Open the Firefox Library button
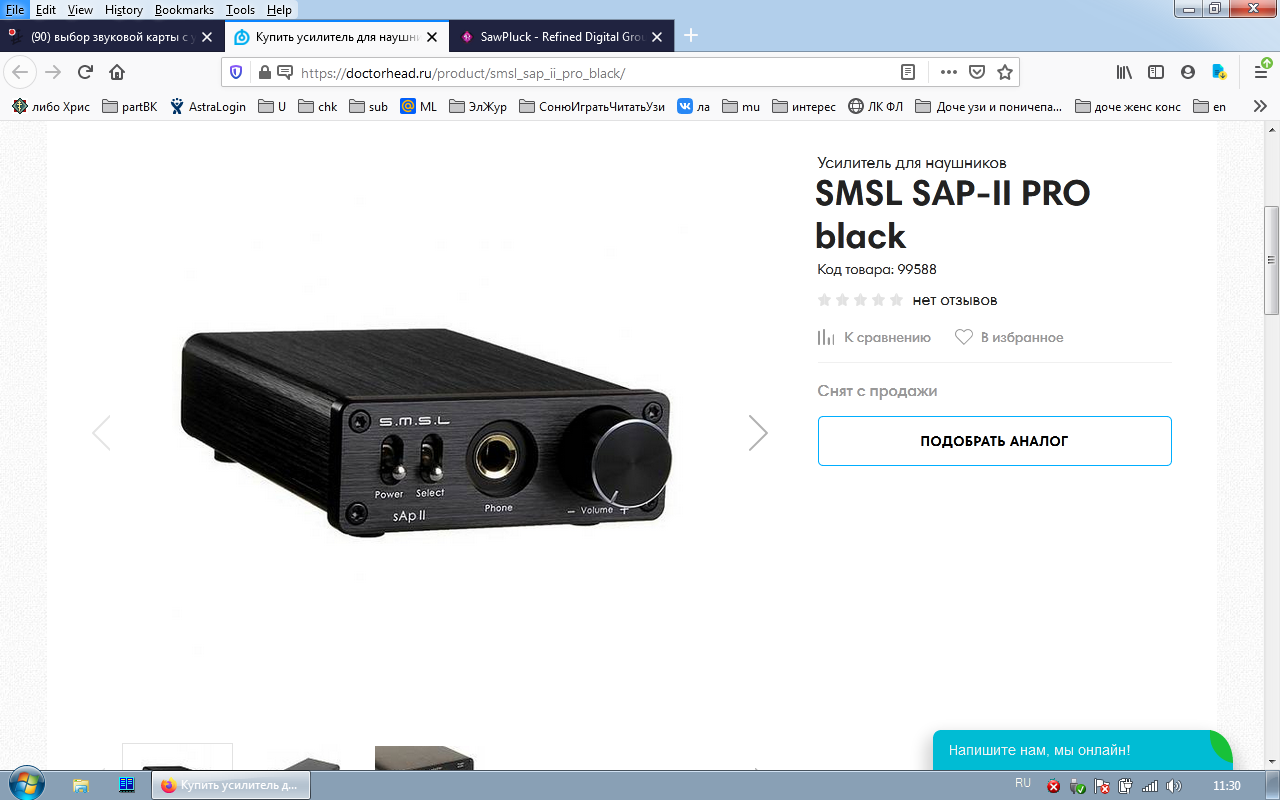The width and height of the screenshot is (1280, 800). [x=1124, y=72]
